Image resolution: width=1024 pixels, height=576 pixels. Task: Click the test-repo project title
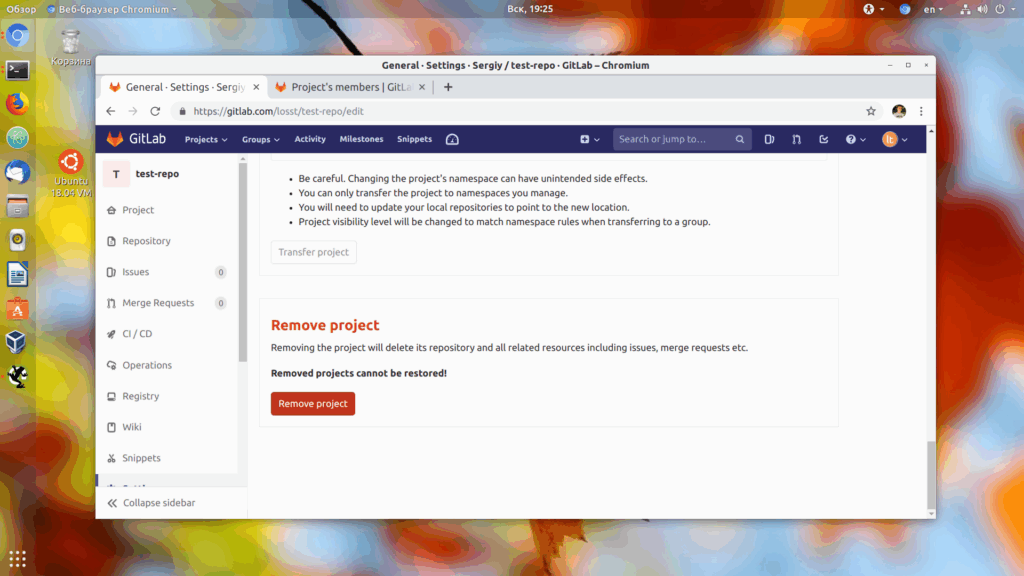tap(157, 174)
